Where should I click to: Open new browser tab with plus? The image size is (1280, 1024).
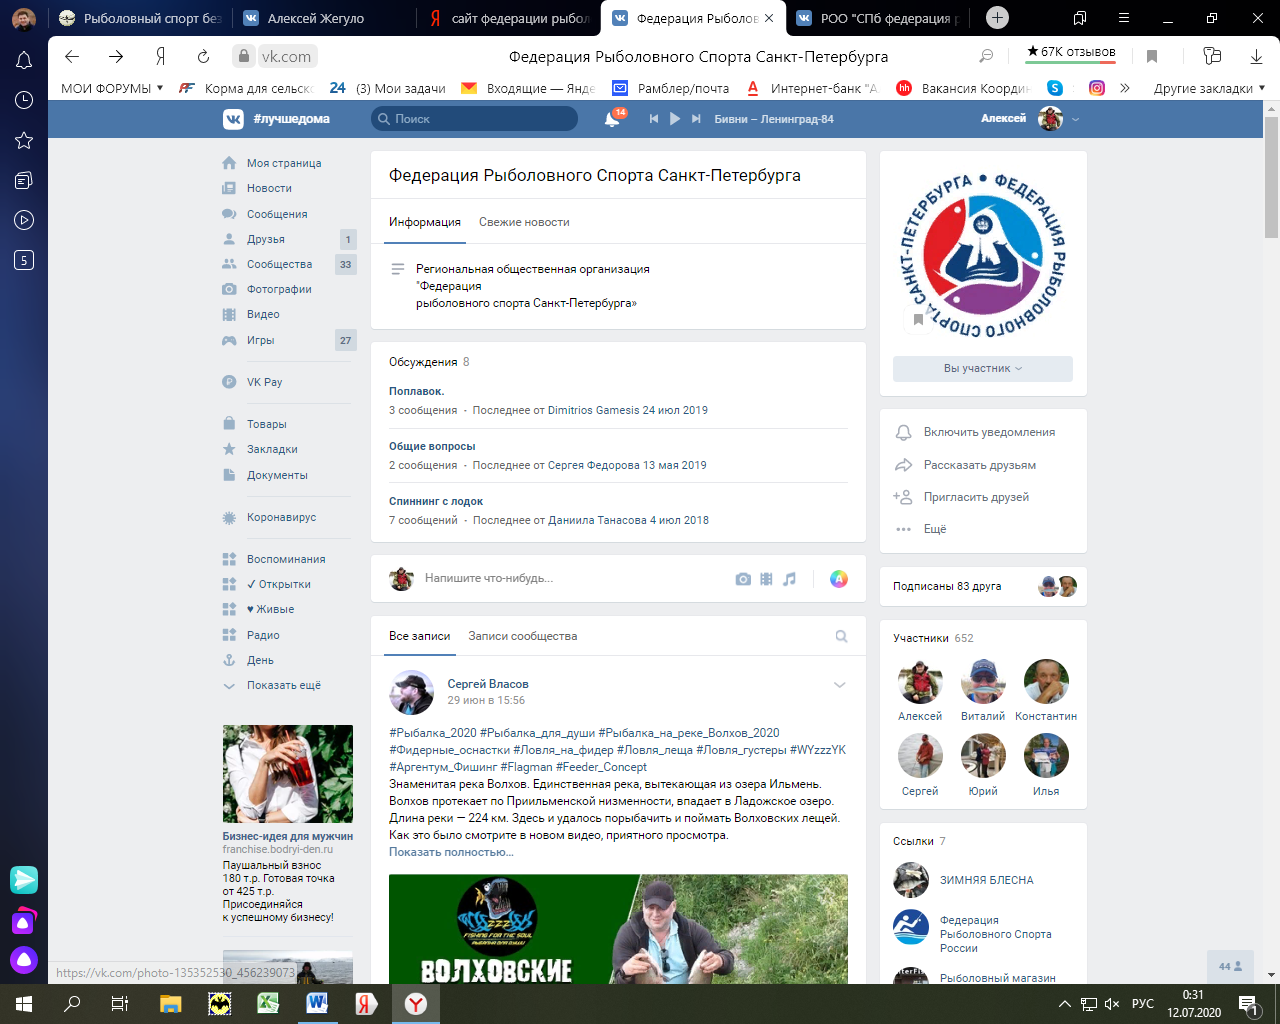[x=997, y=18]
